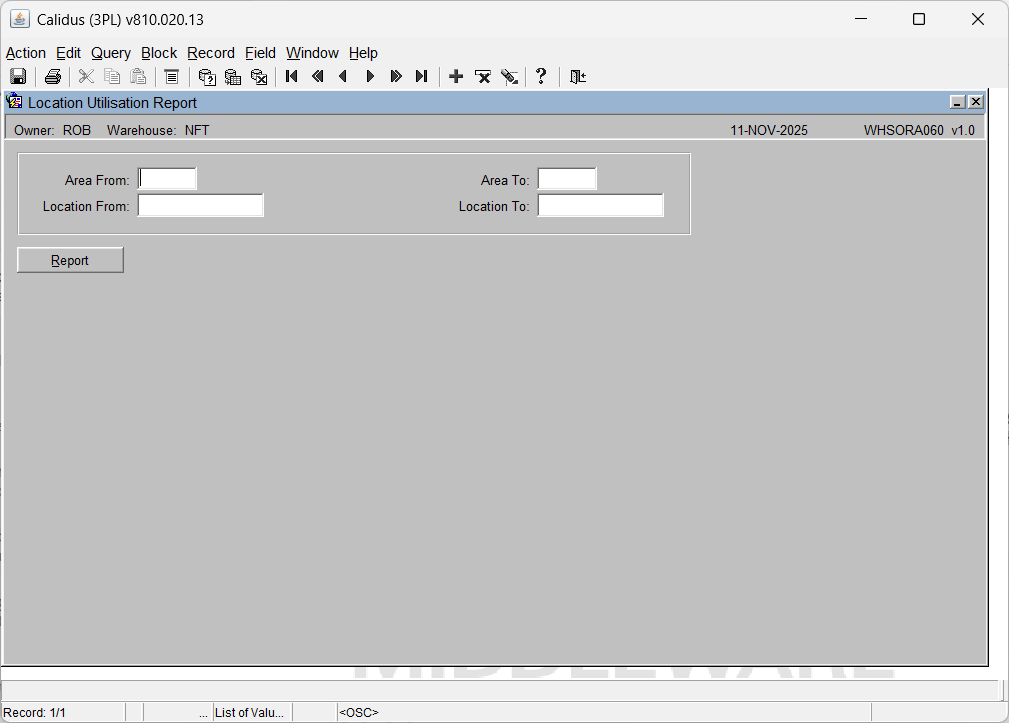Jump to last record arrow

(421, 77)
